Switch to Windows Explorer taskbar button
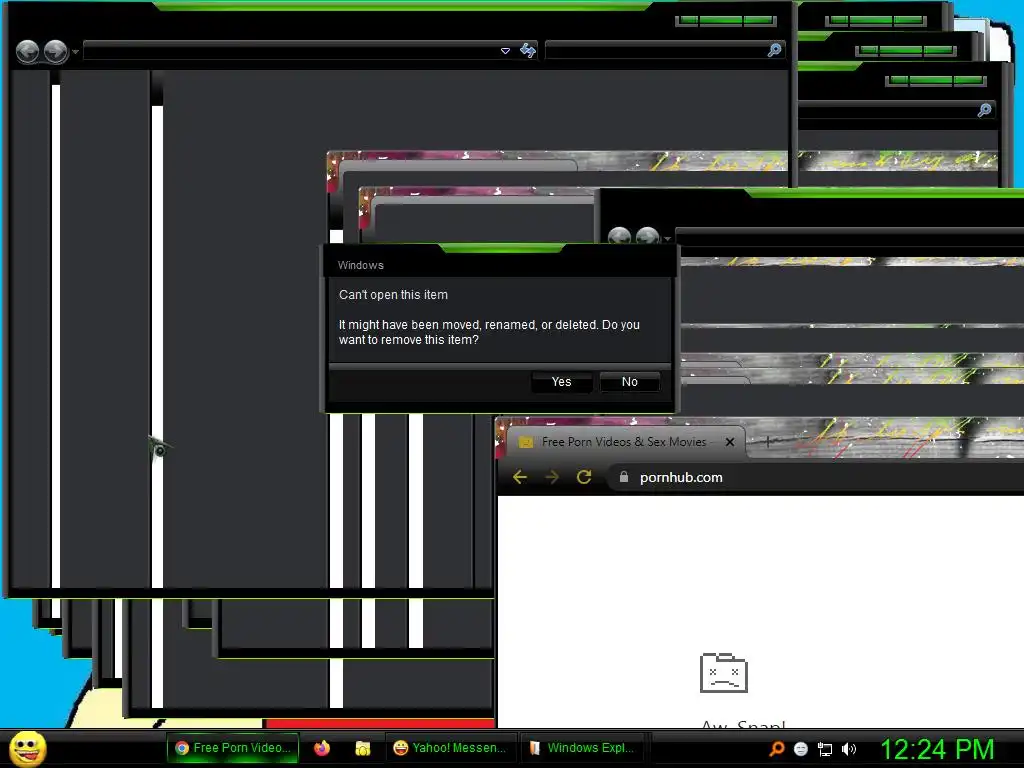 (x=583, y=748)
